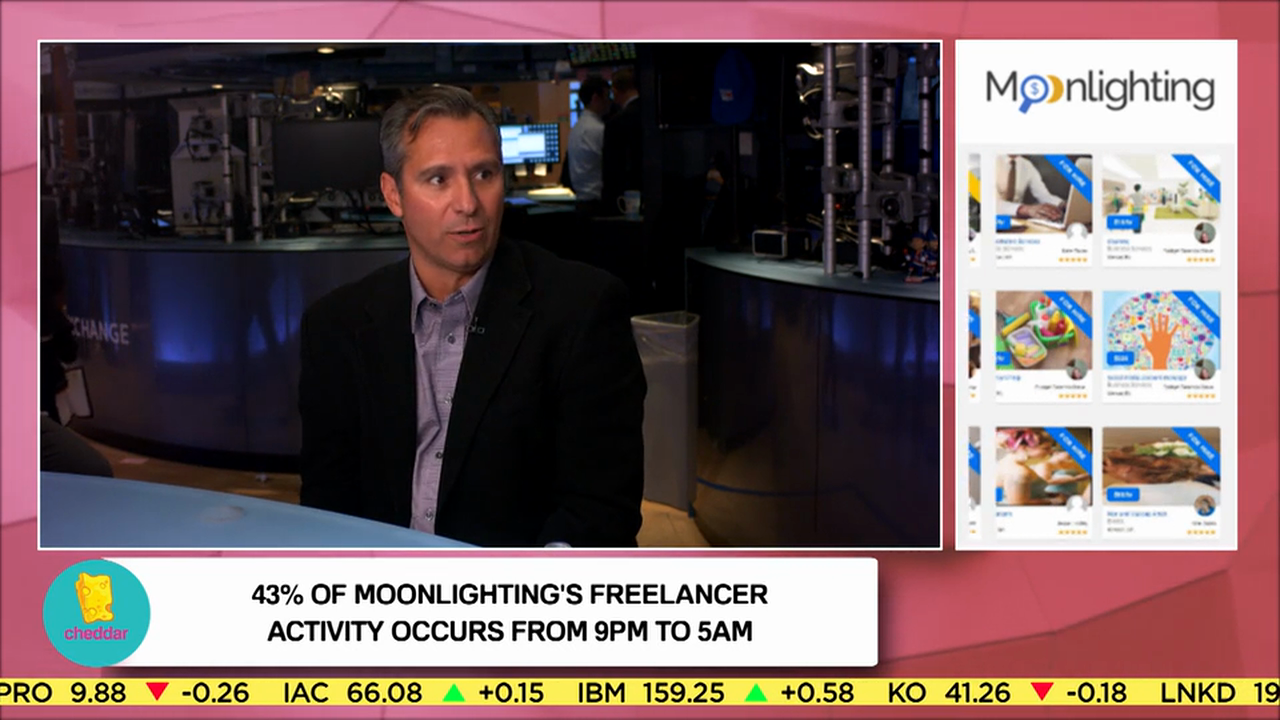Click the IBM 159.25 ticker entry

click(x=715, y=692)
